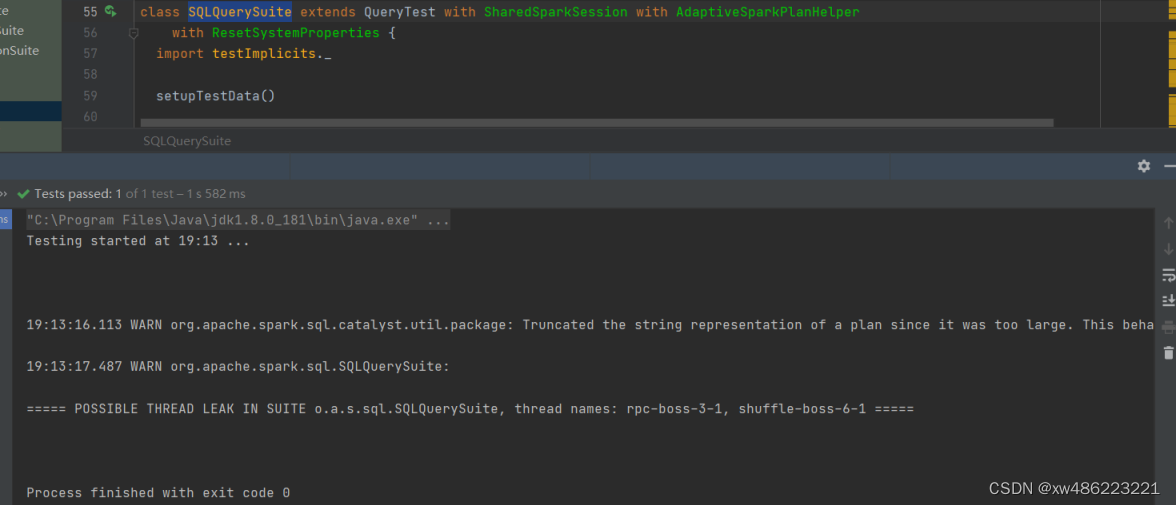Select the highlighted SQLQuerySuite class name

(x=240, y=12)
